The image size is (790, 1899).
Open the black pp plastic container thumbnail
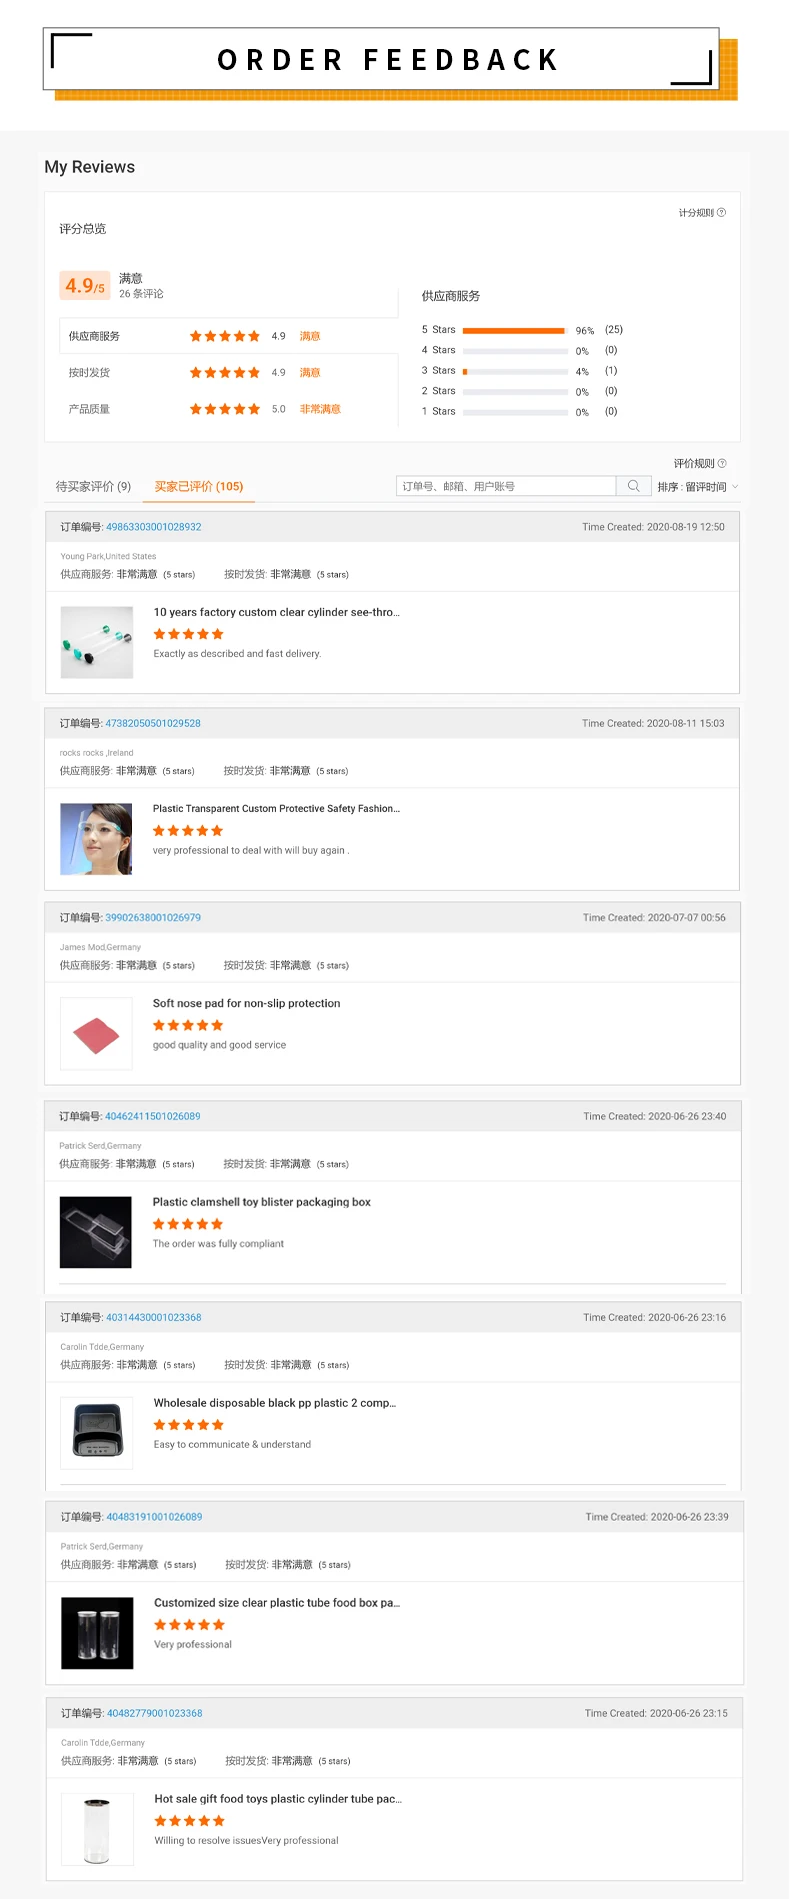click(x=97, y=1433)
